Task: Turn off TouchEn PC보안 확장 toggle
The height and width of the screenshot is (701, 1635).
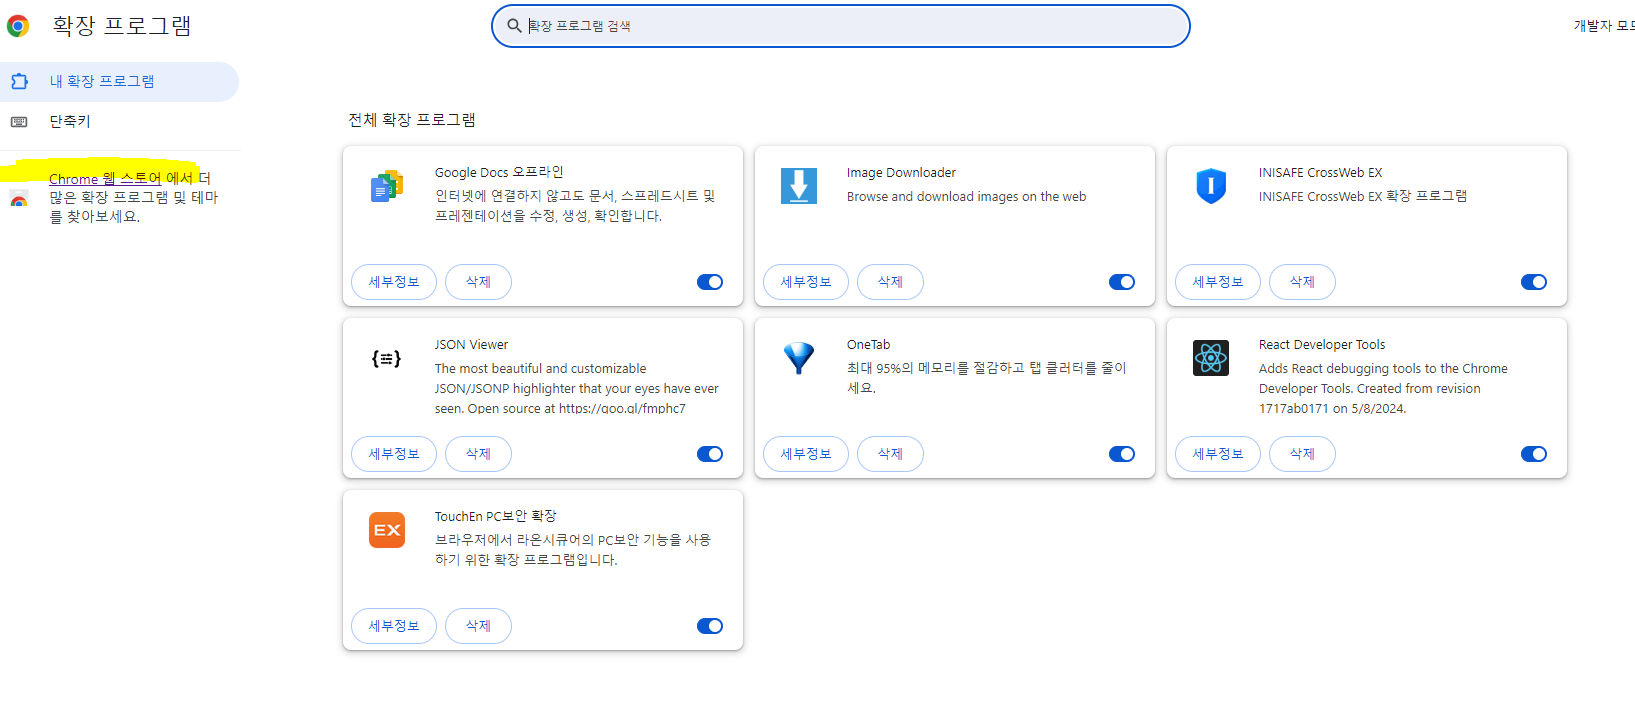Action: tap(710, 626)
